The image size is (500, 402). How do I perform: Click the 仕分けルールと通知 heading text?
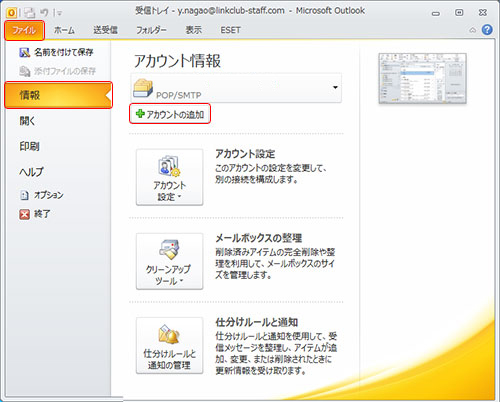pyautogui.click(x=257, y=322)
